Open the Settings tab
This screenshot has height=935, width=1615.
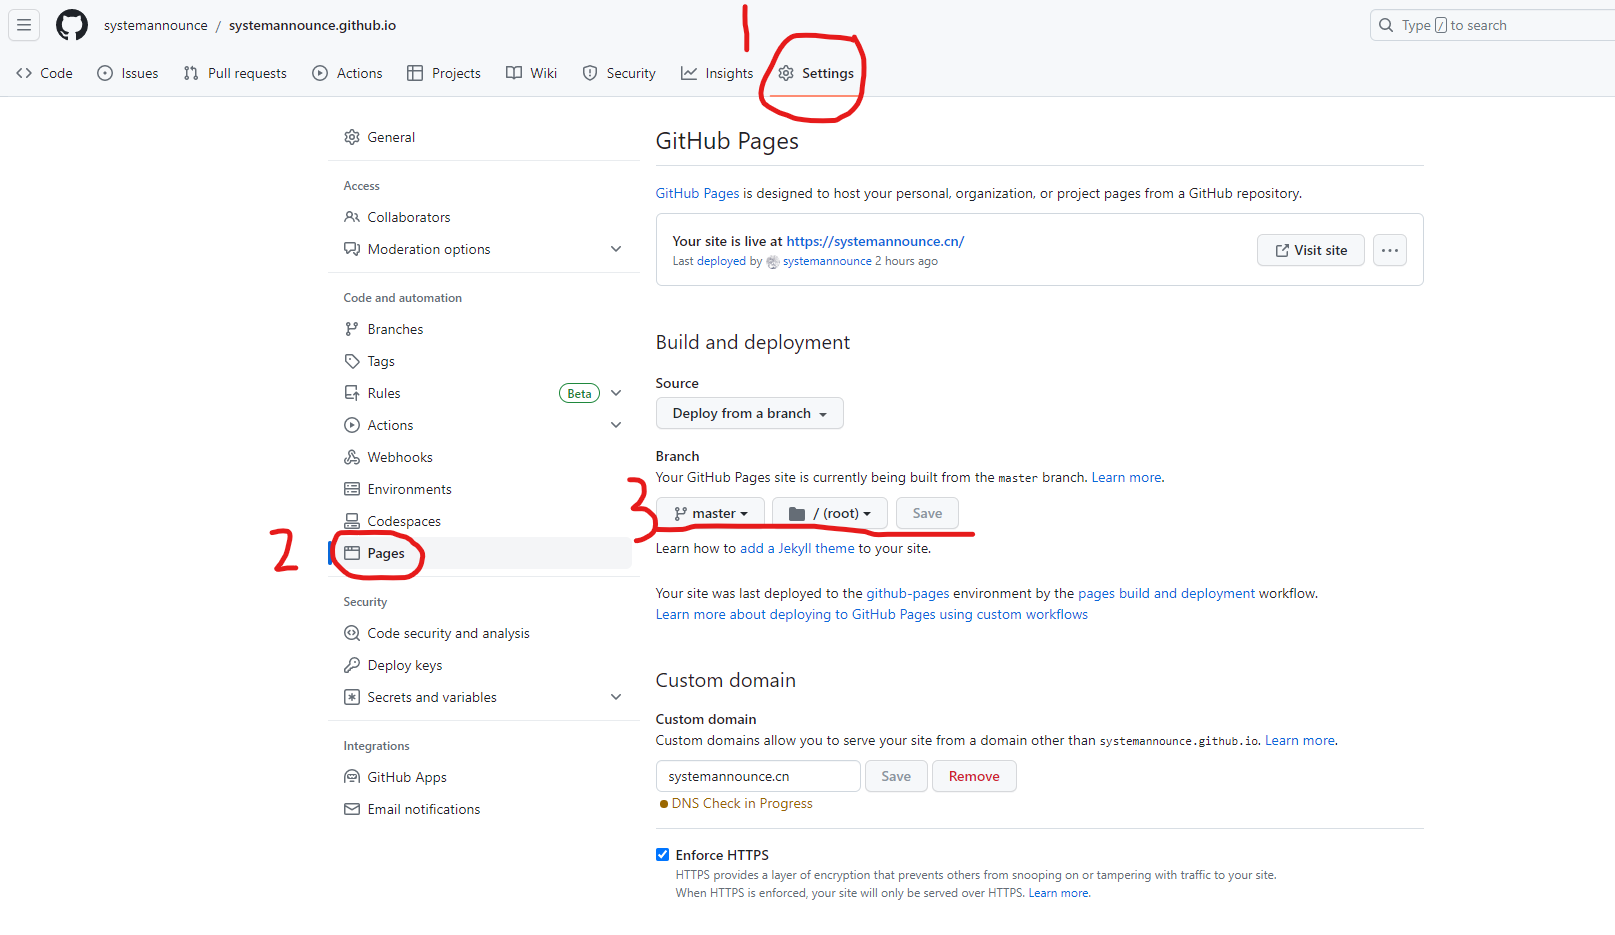pos(816,73)
